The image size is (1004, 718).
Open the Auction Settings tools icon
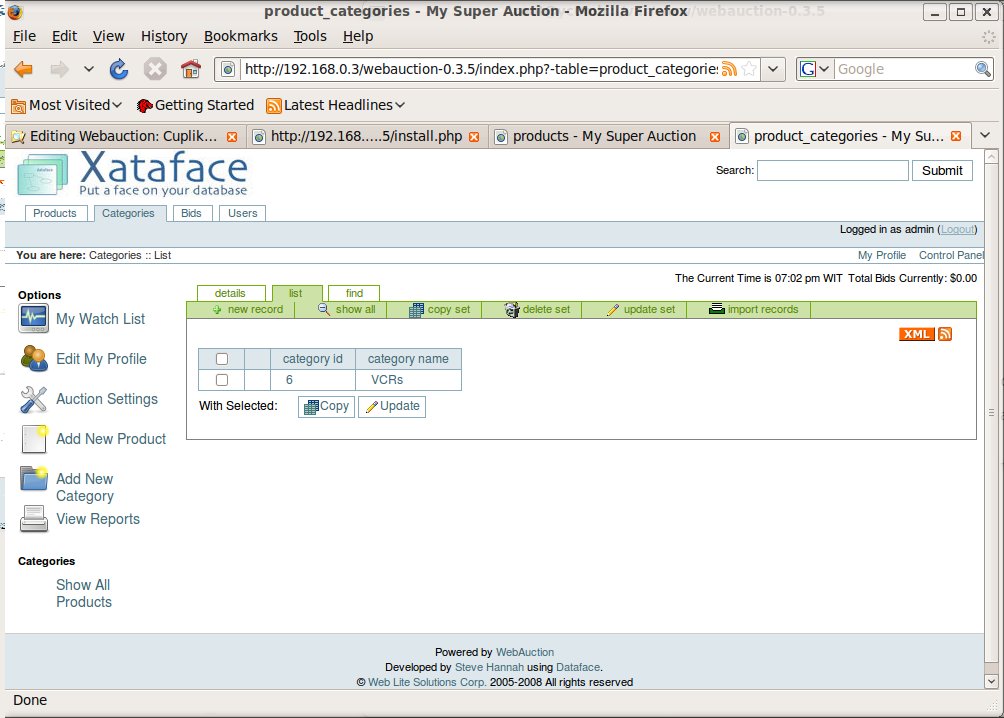(x=33, y=399)
